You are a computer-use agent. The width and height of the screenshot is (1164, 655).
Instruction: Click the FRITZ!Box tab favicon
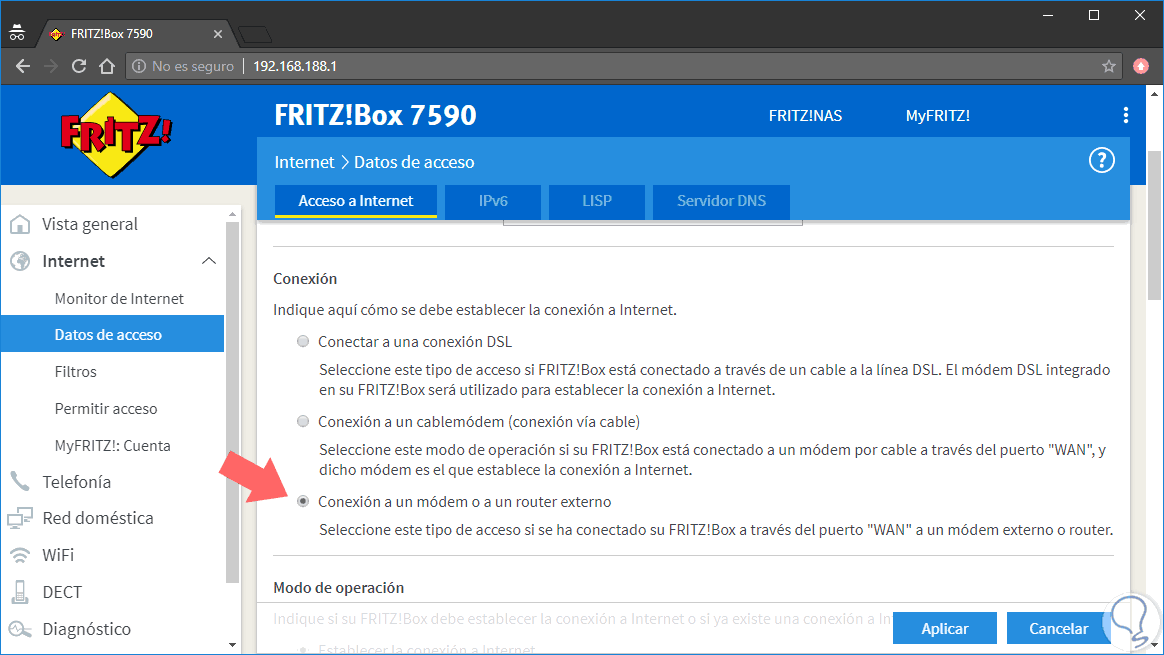56,34
